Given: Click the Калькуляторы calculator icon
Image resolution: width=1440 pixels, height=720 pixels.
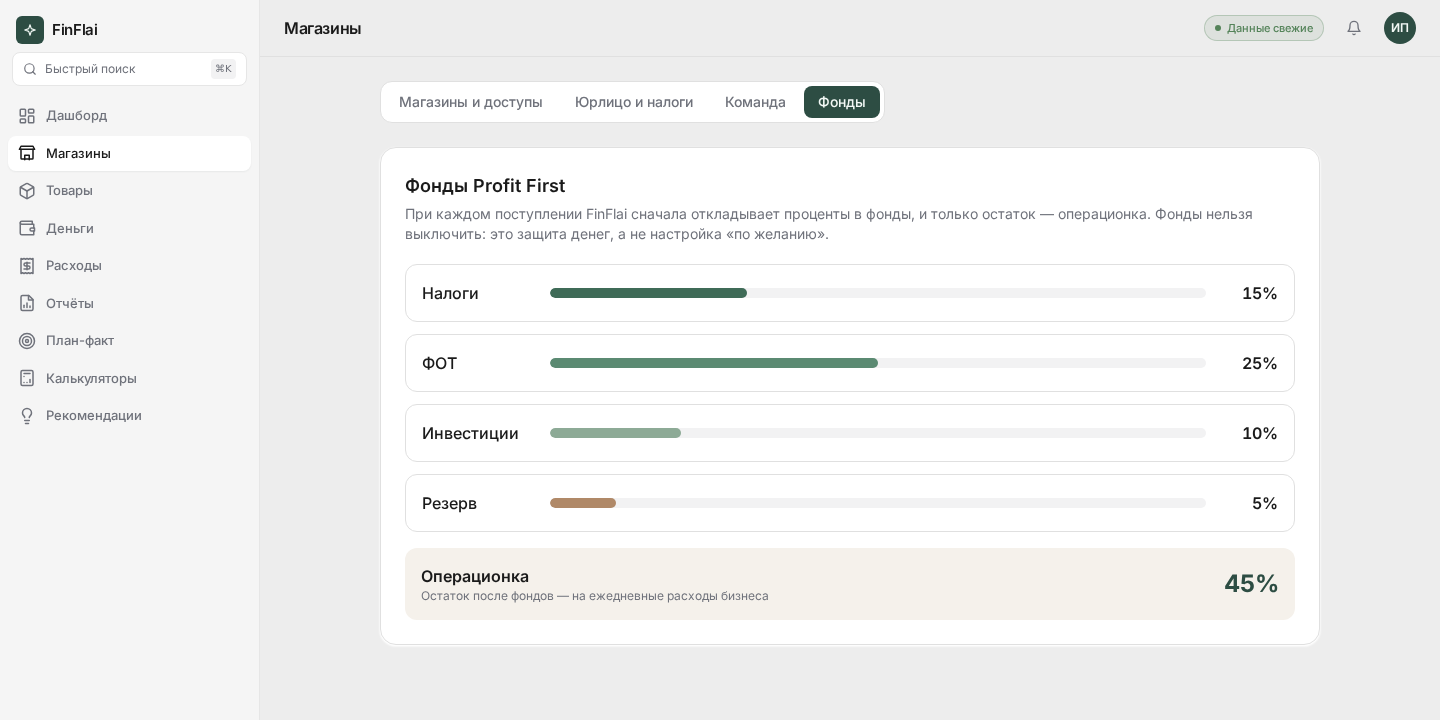Looking at the screenshot, I should (x=27, y=378).
